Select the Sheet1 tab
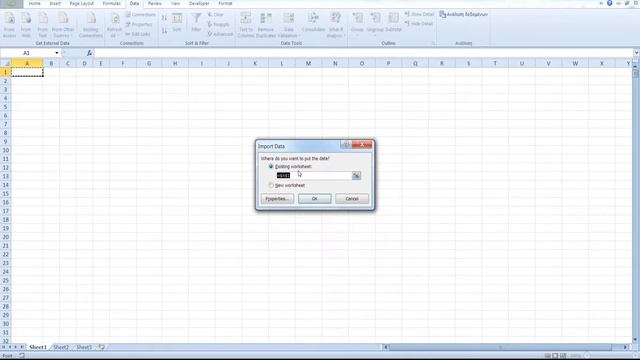Viewport: 640px width, 360px height. tap(38, 347)
